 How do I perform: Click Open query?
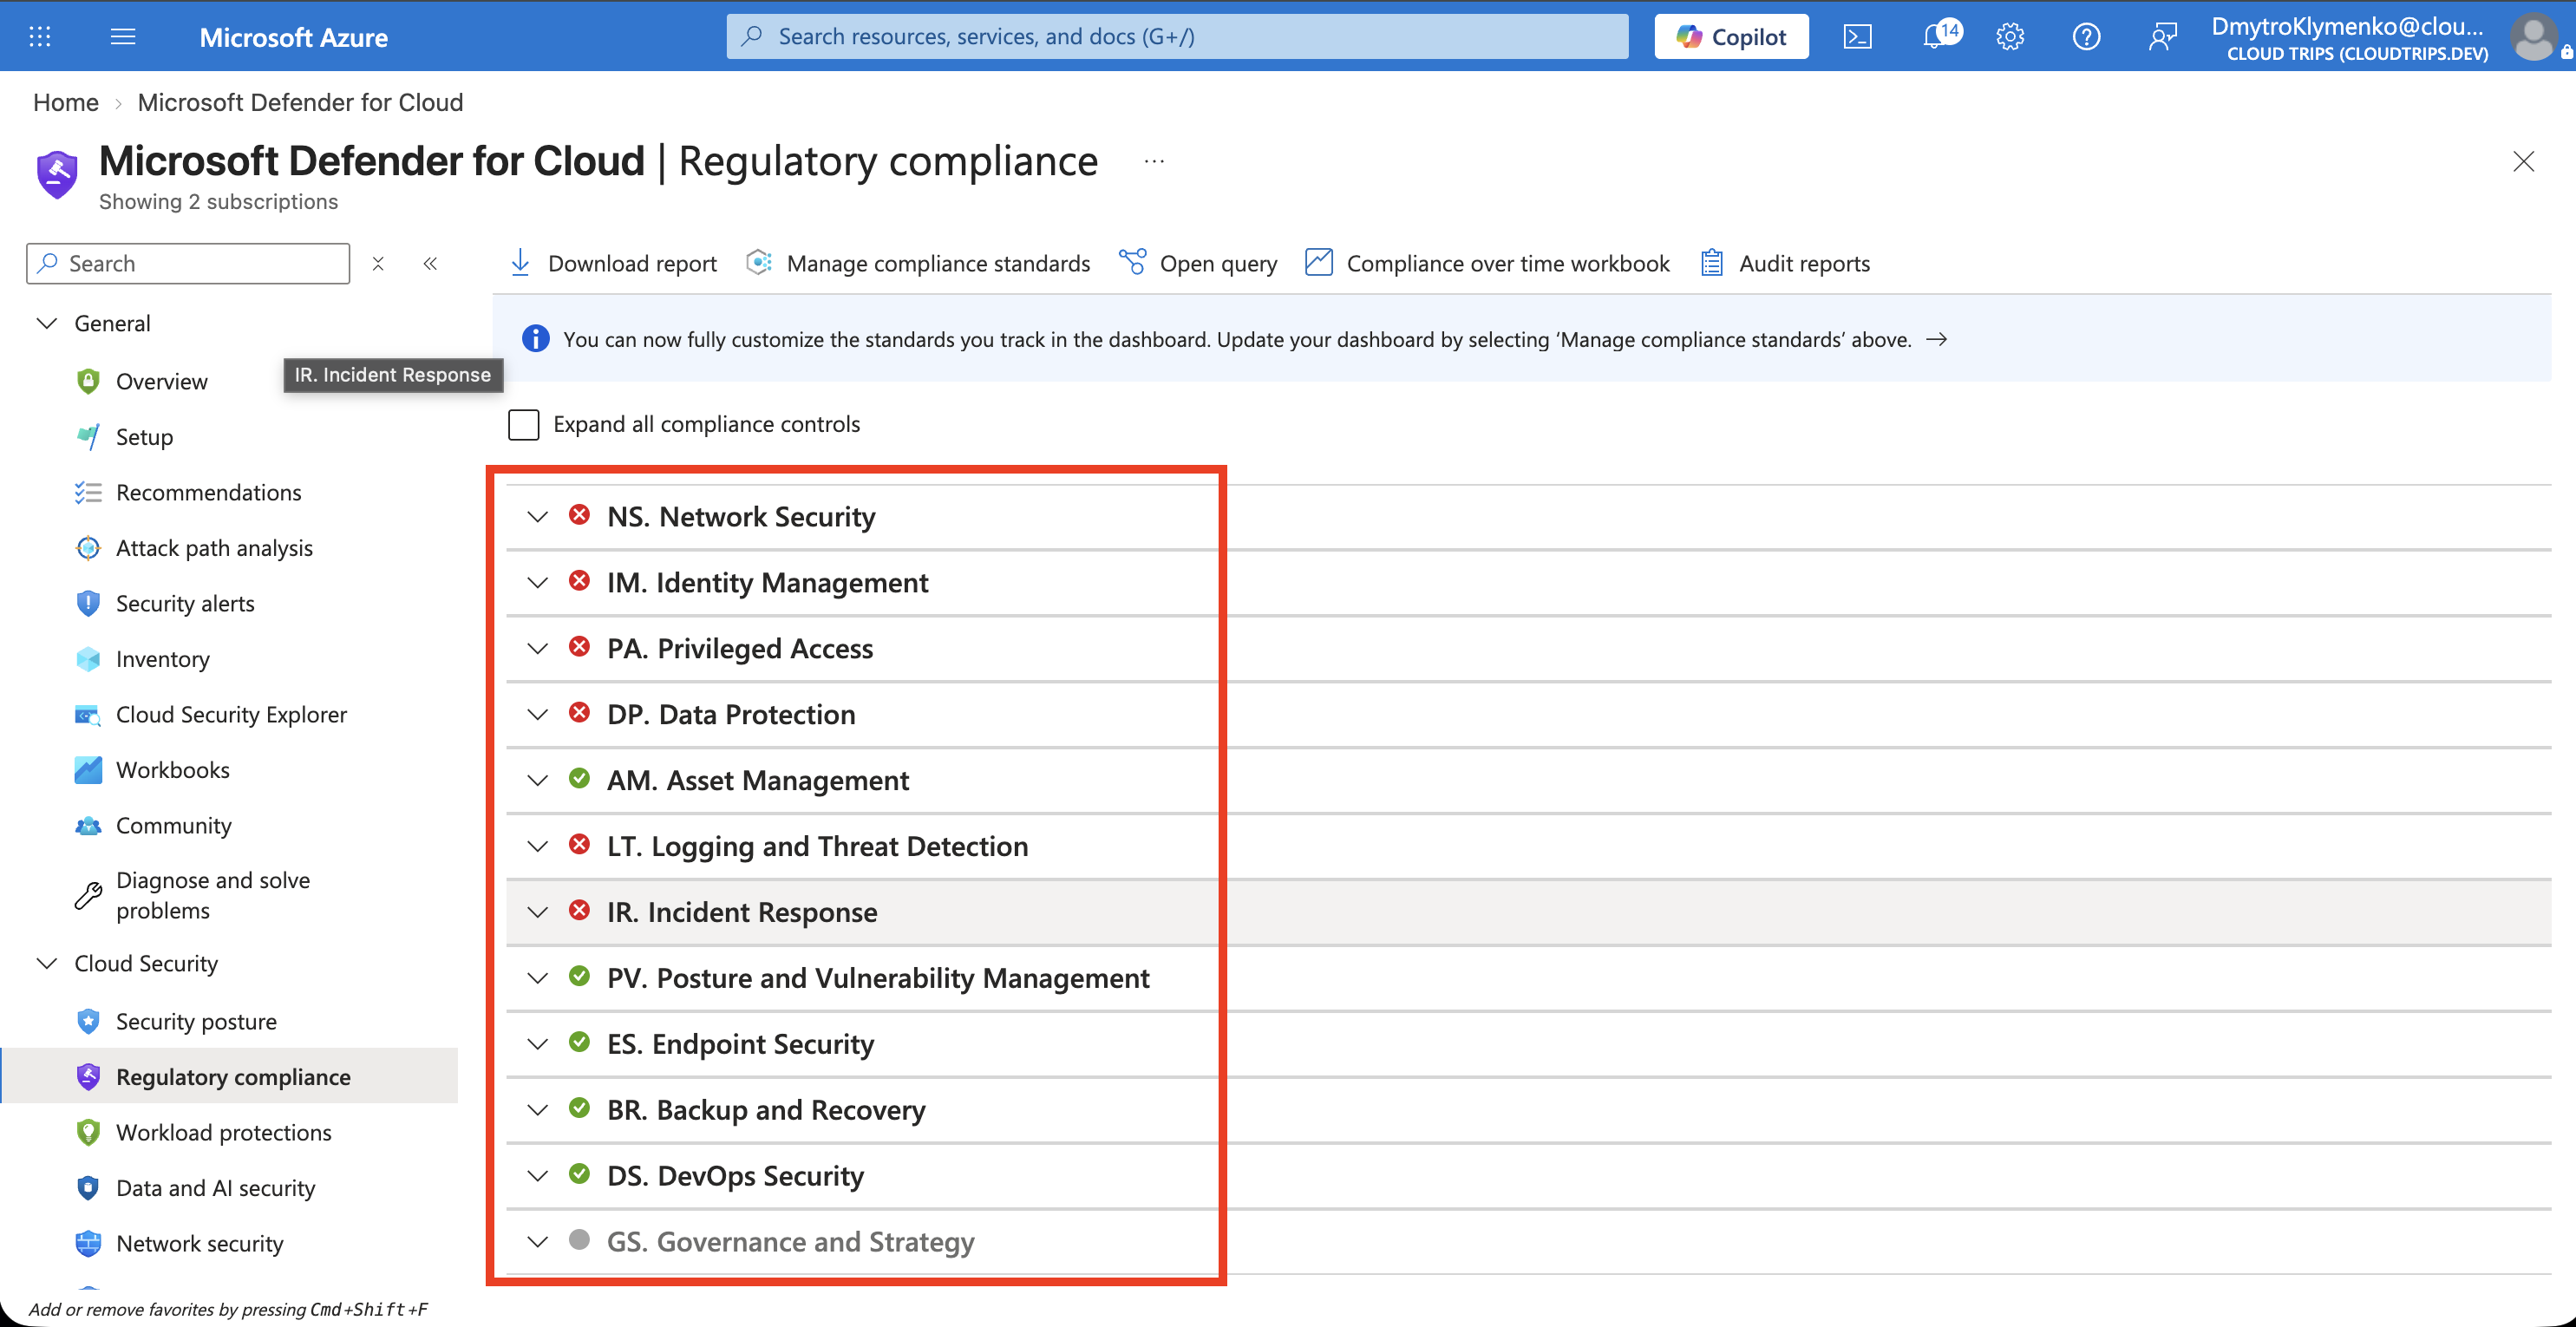(1198, 263)
